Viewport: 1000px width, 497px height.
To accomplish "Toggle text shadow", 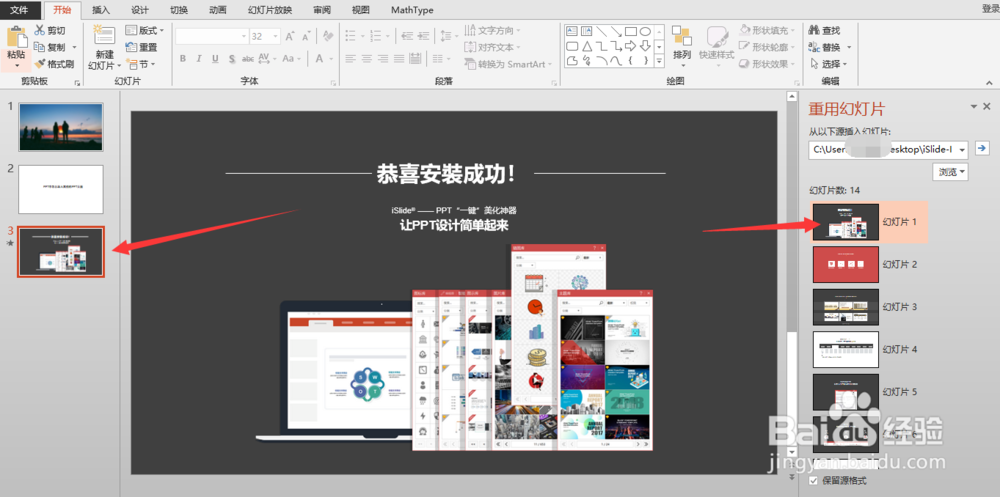I will (232, 58).
